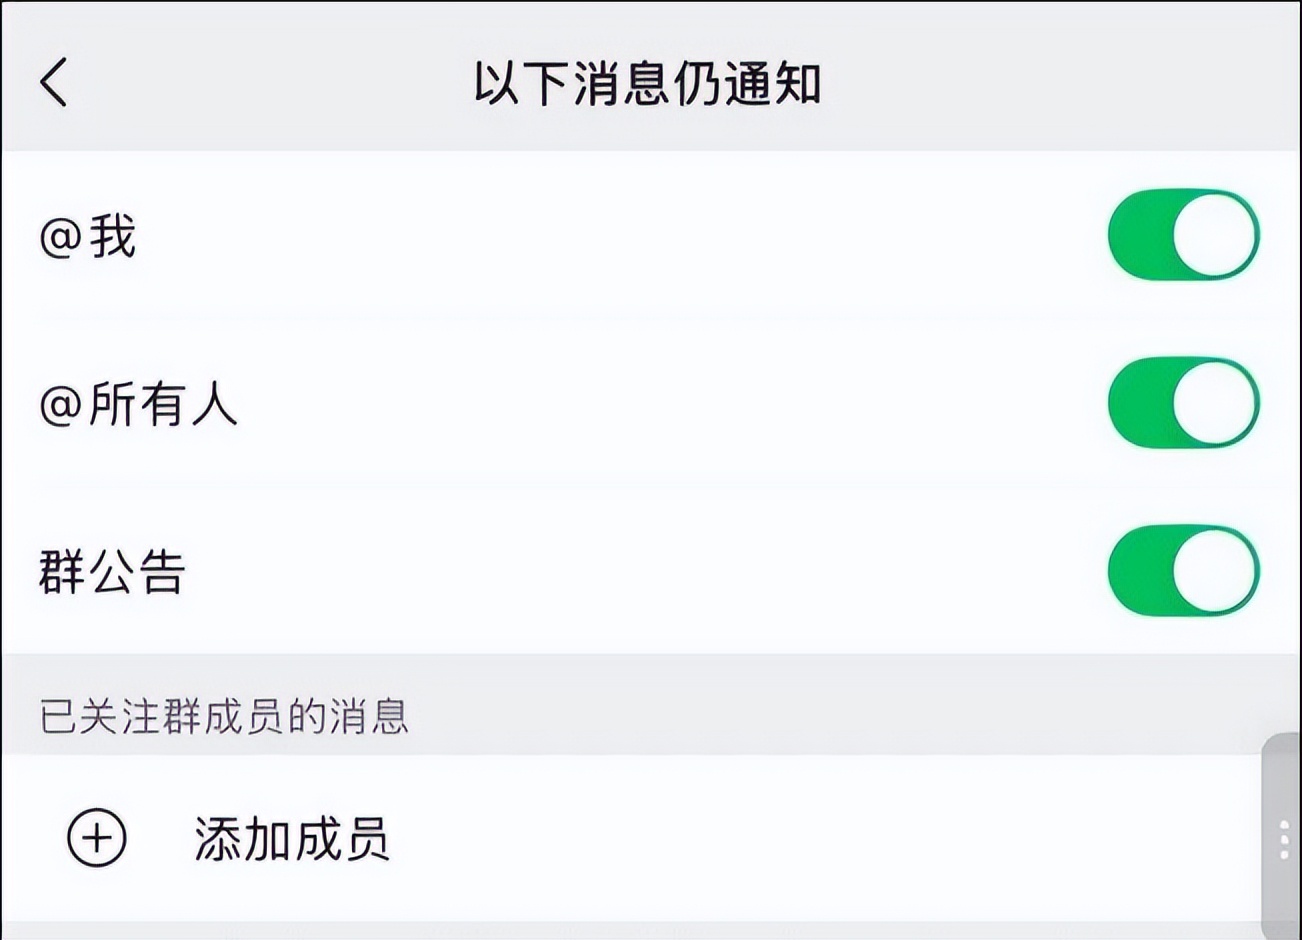1302x940 pixels.
Task: Click the green switch knob for @我
Action: coord(1214,234)
